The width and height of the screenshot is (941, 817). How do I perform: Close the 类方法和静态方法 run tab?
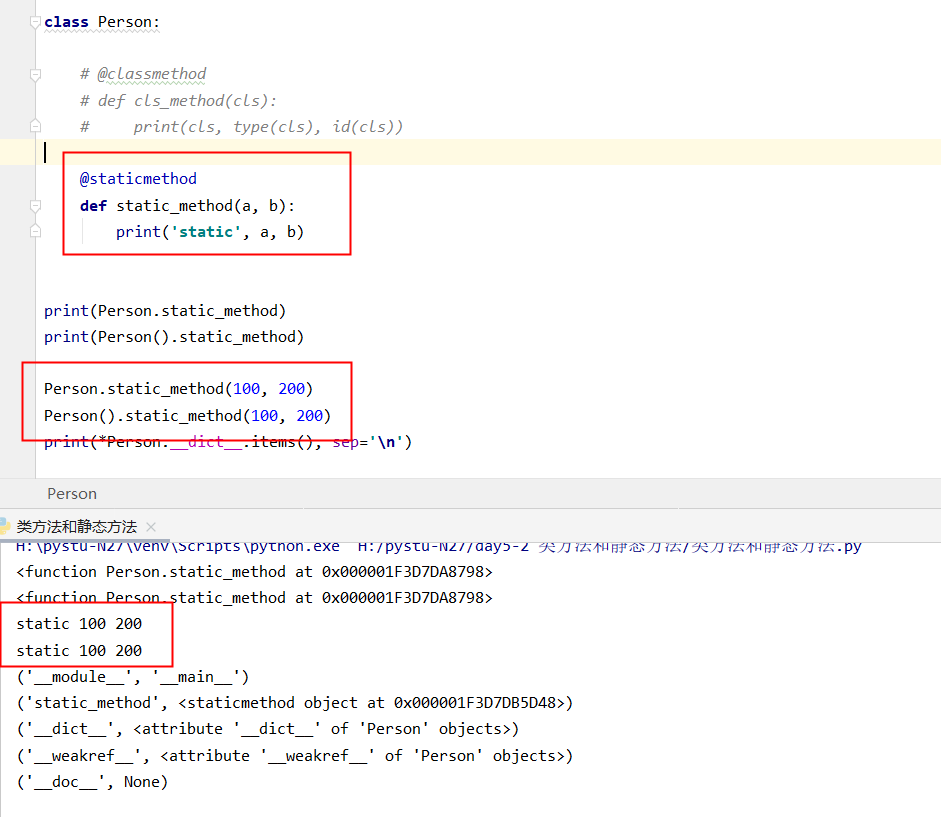pyautogui.click(x=151, y=527)
